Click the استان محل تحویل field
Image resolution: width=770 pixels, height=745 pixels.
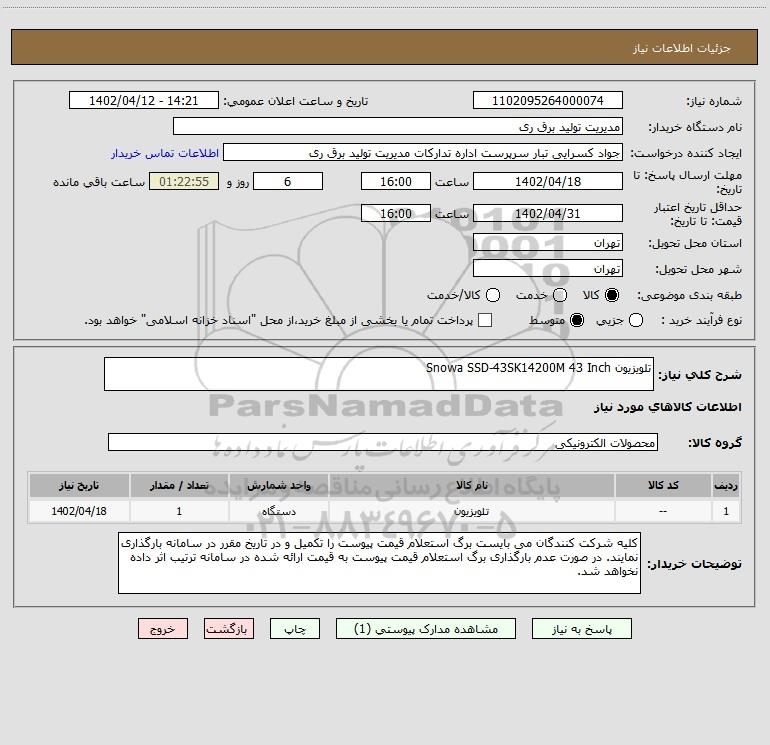click(x=548, y=242)
